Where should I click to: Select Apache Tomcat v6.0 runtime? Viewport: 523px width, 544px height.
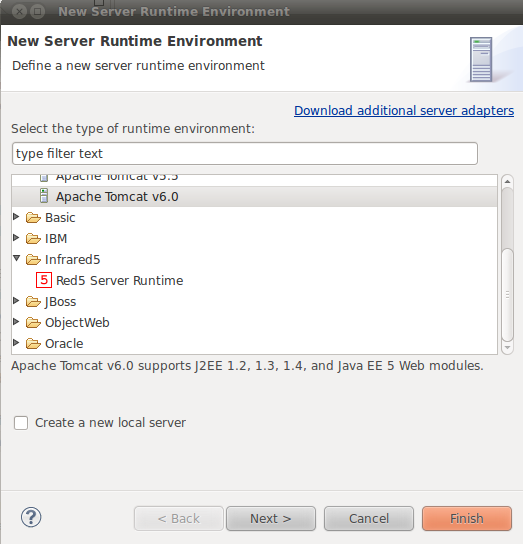click(254, 197)
